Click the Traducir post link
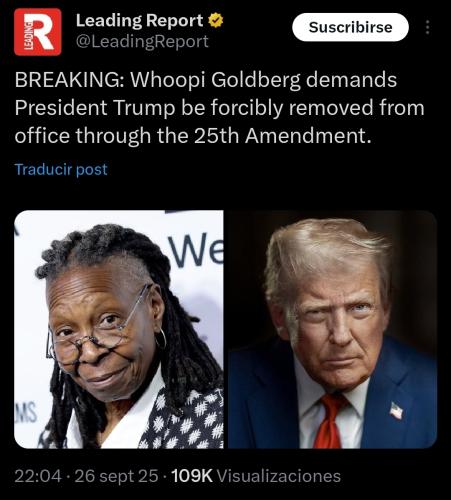Image resolution: width=451 pixels, height=500 pixels. pos(61,169)
